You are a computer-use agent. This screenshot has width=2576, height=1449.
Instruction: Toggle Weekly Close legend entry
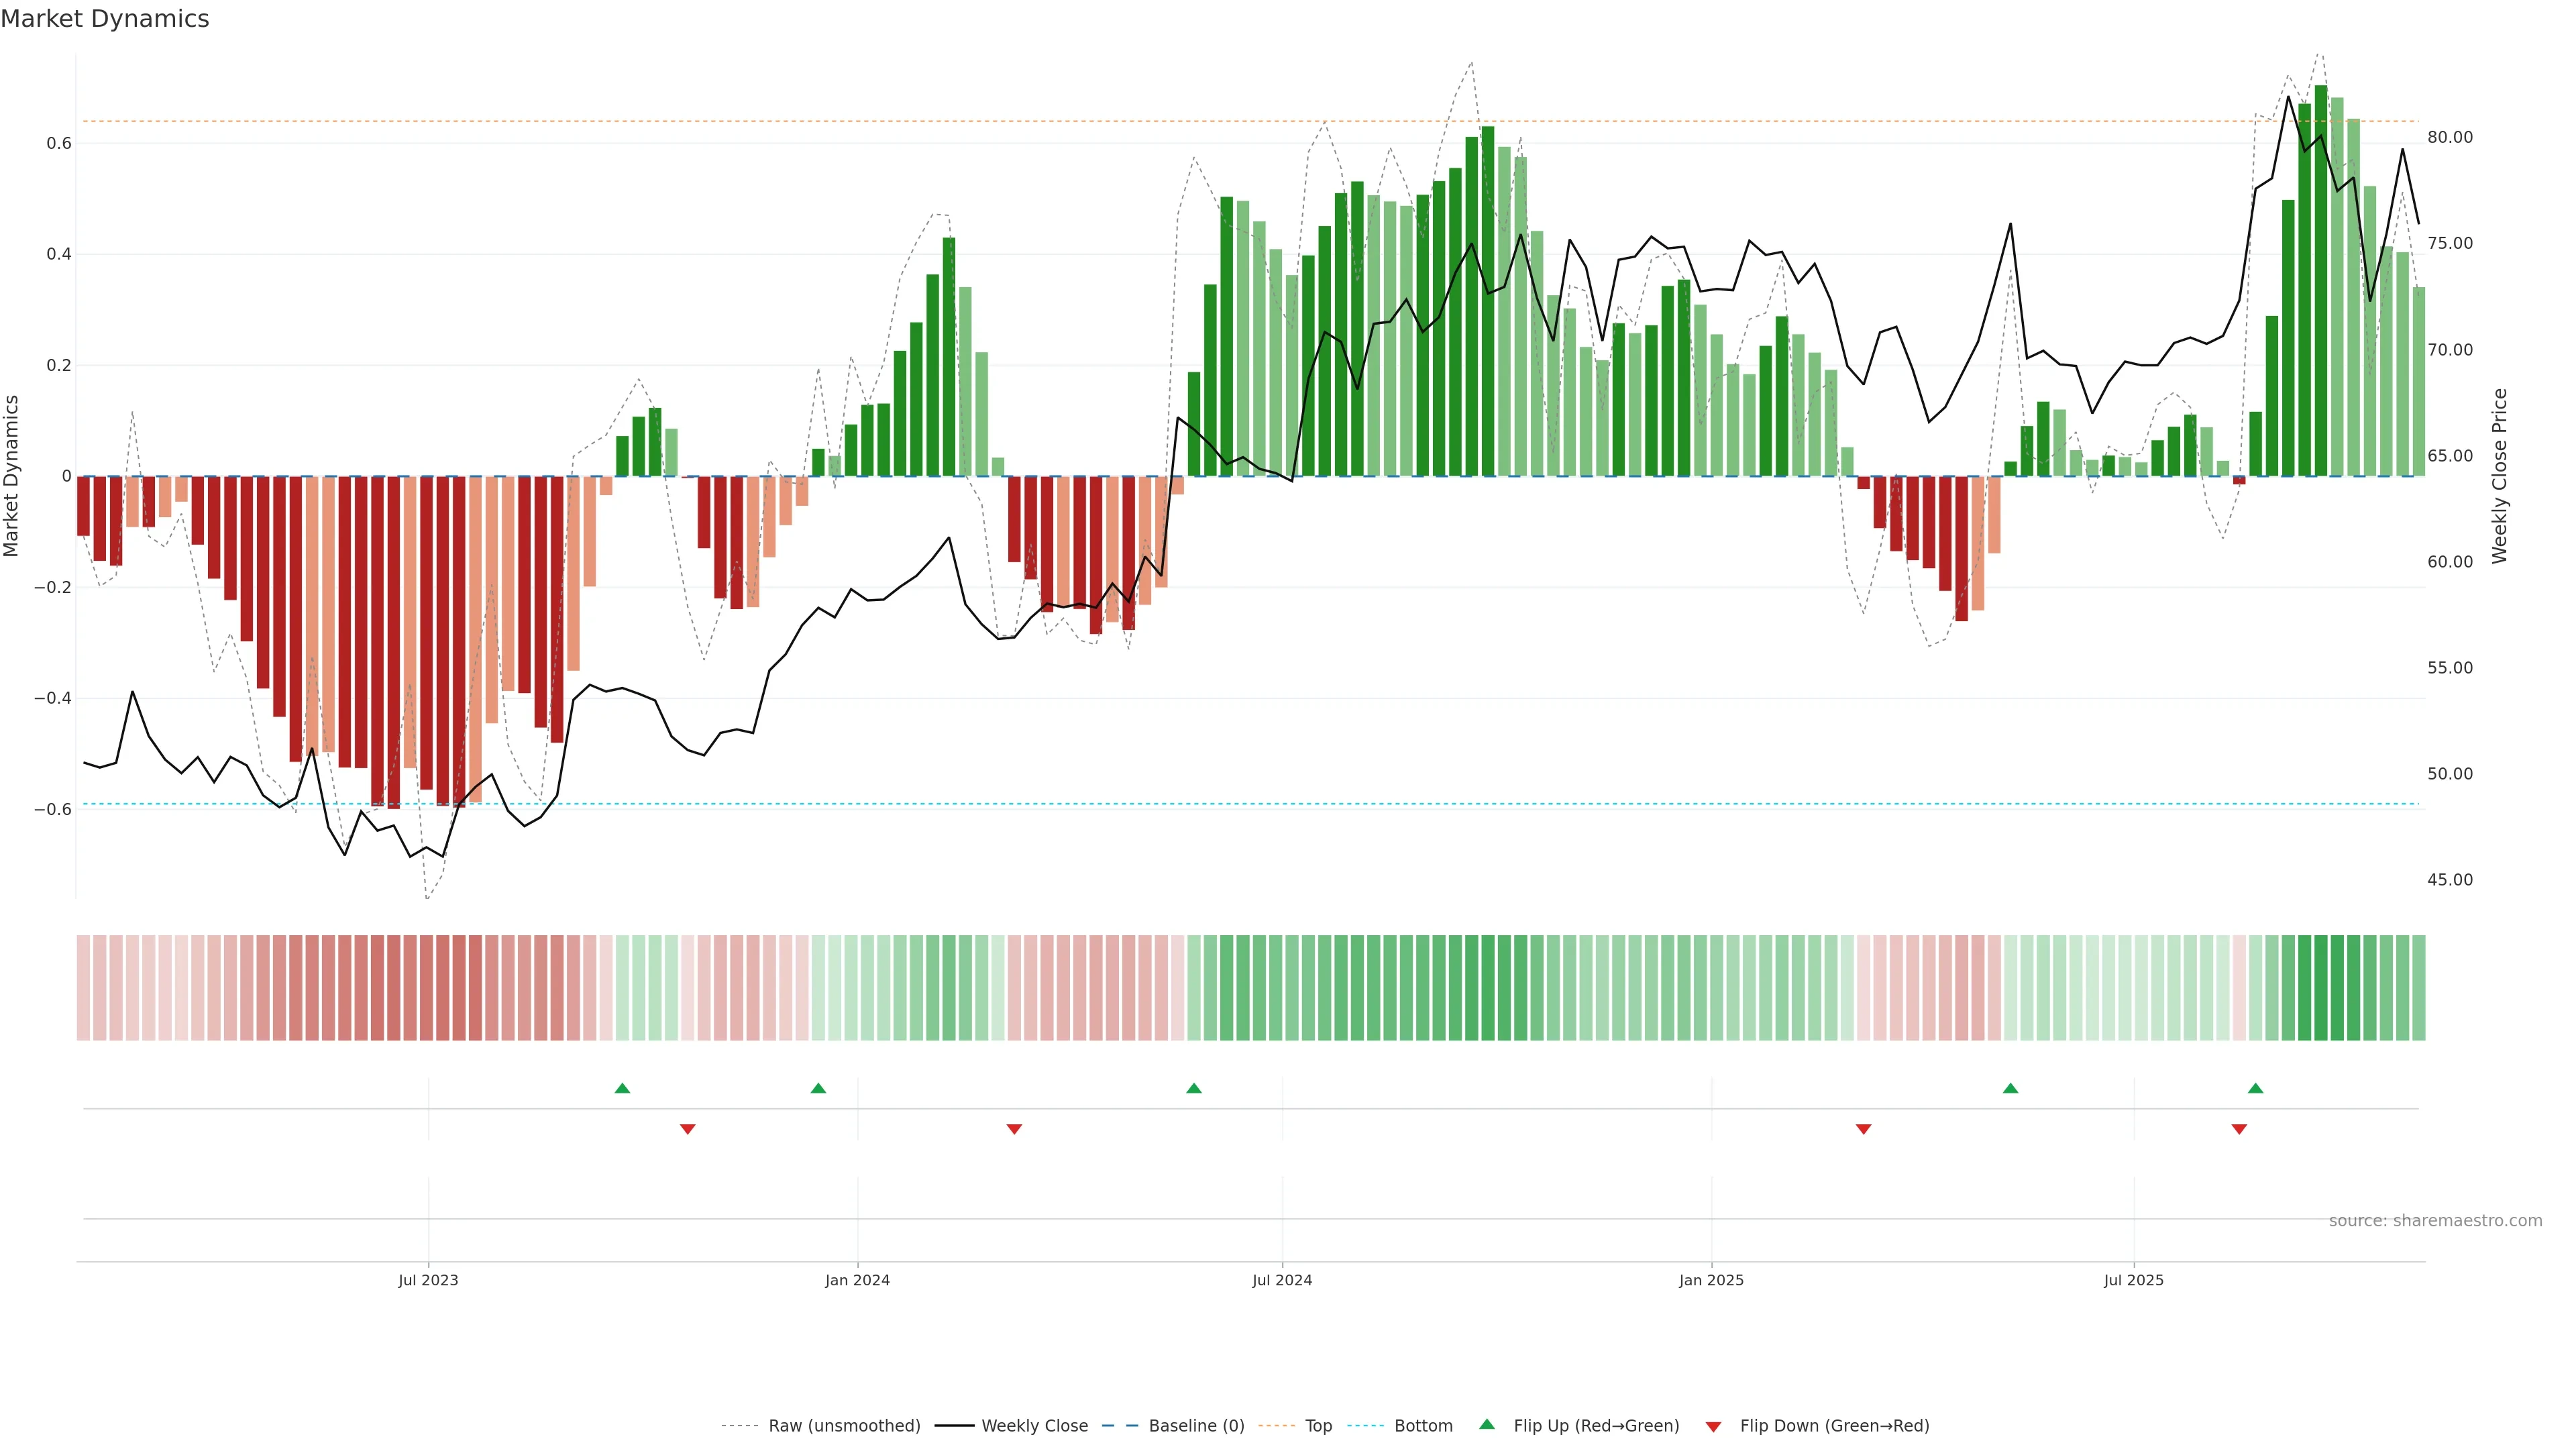pos(1034,1426)
